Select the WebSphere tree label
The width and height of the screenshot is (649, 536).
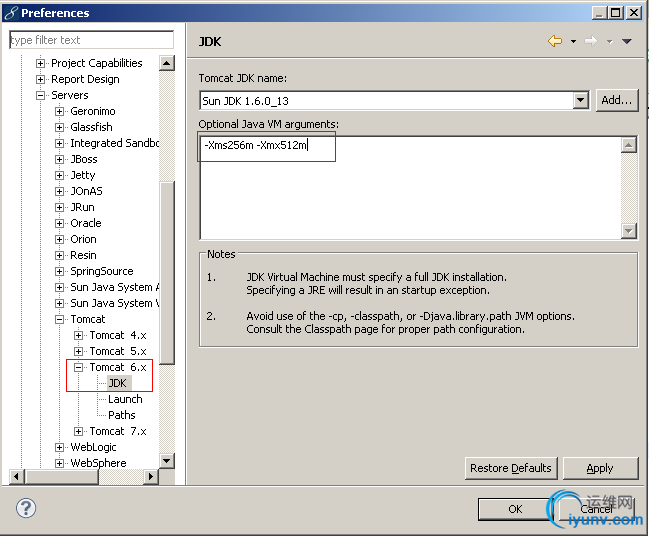(x=98, y=463)
